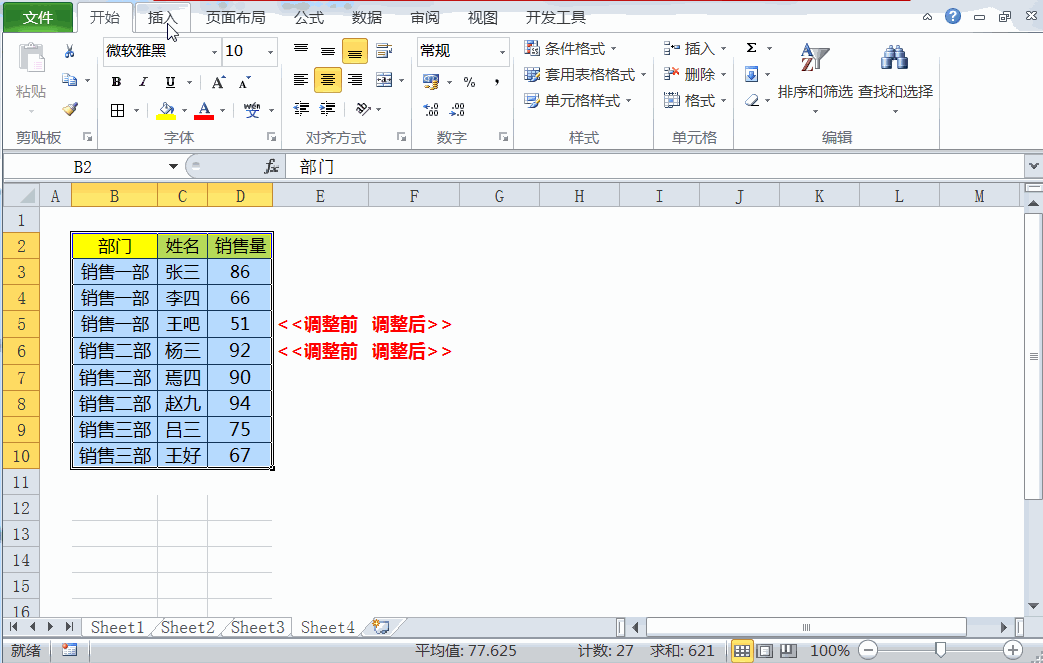Switch to Page Layout view button
1043x663 pixels.
pyautogui.click(x=765, y=650)
